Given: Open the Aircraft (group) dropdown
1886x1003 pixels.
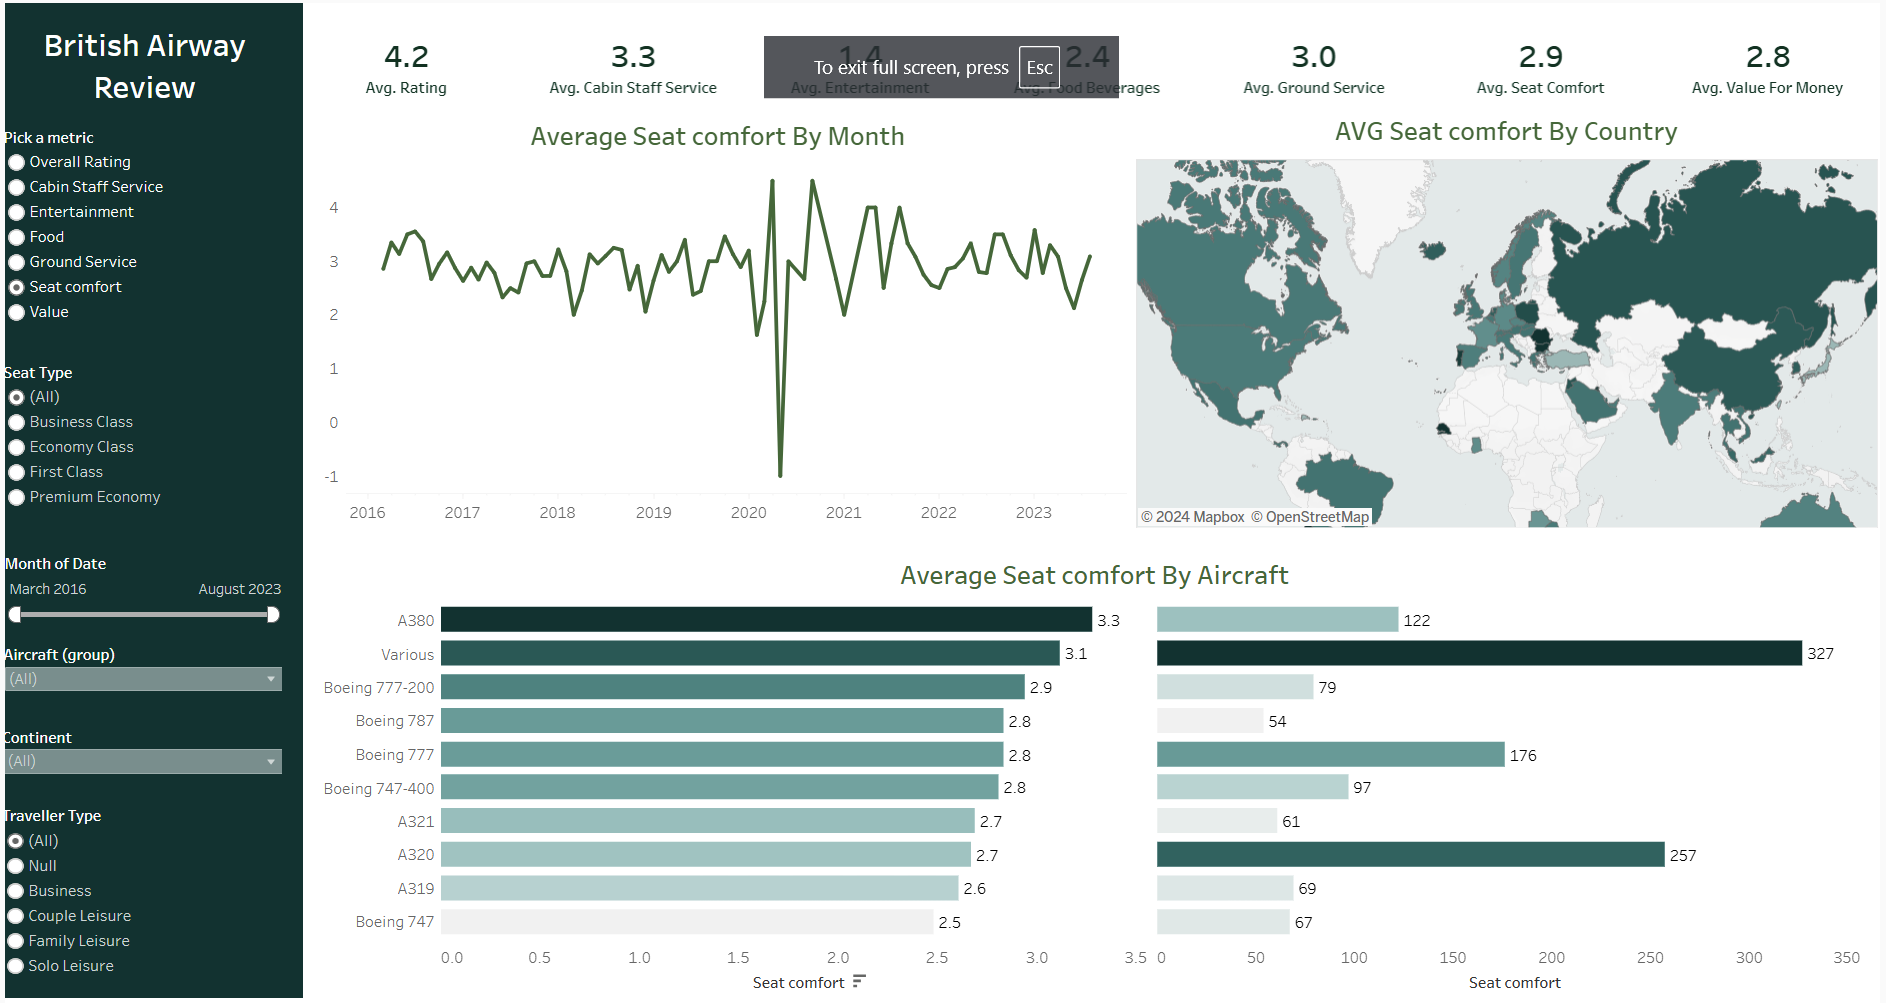Looking at the screenshot, I should 143,679.
